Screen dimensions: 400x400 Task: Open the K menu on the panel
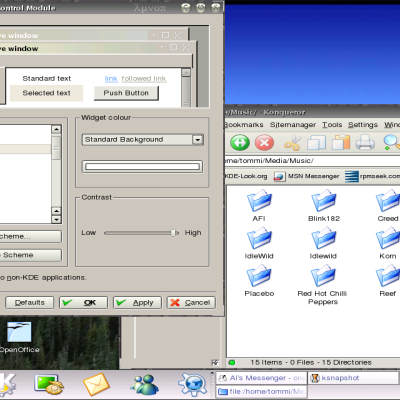[x=7, y=385]
